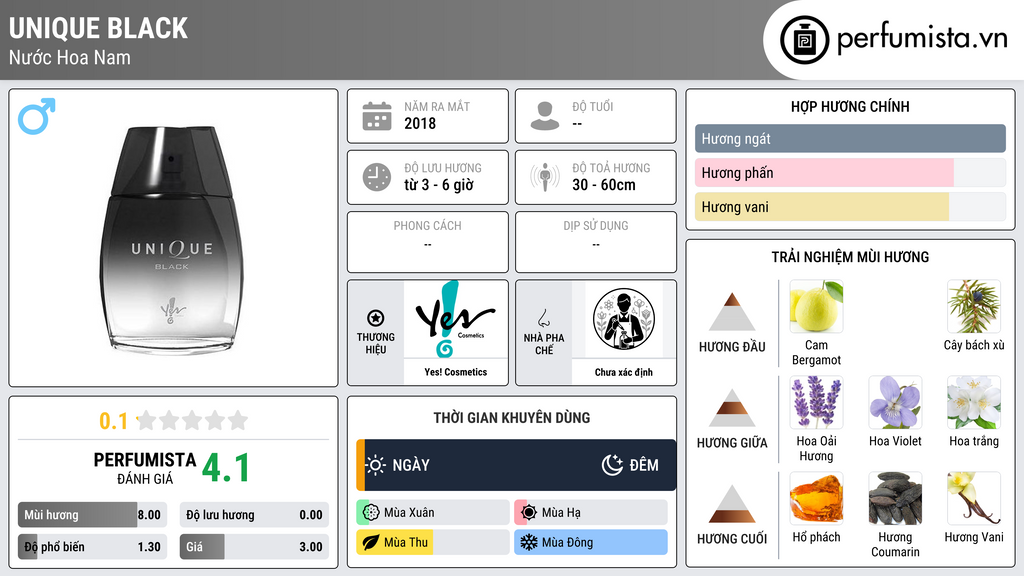
Task: Click the flower icon for Mùa Xuân
Action: [371, 513]
